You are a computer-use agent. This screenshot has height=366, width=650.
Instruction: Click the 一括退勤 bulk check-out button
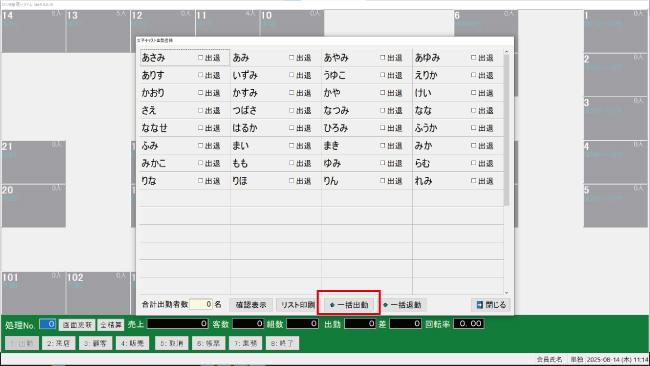pos(403,305)
